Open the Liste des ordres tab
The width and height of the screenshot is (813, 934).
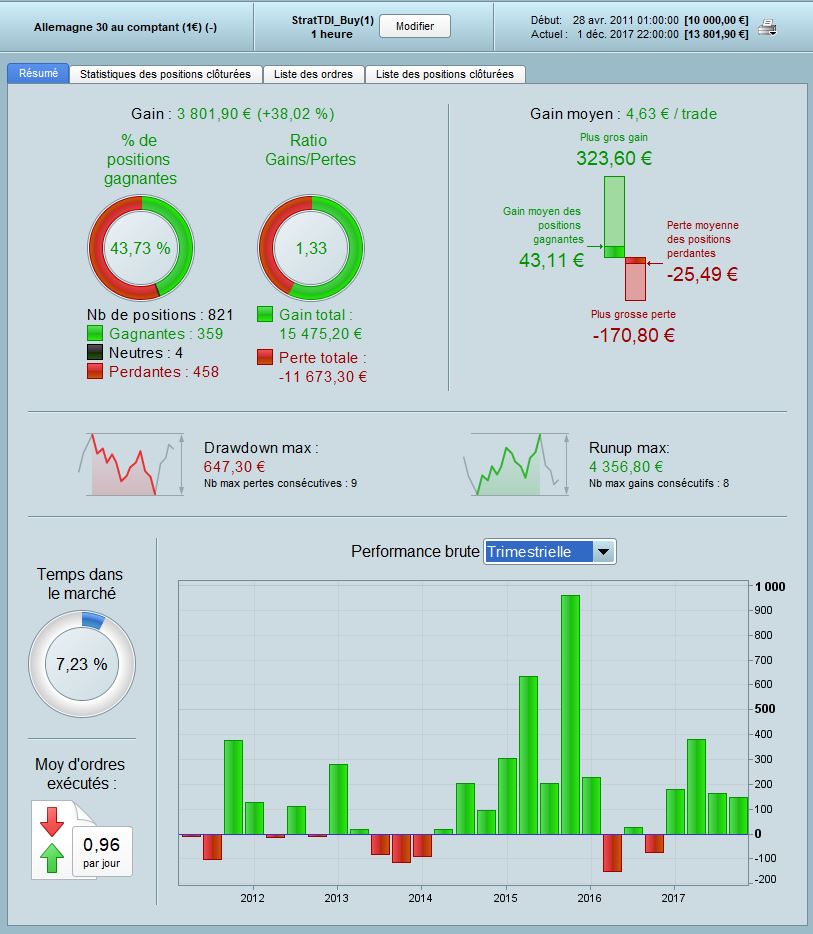point(313,74)
